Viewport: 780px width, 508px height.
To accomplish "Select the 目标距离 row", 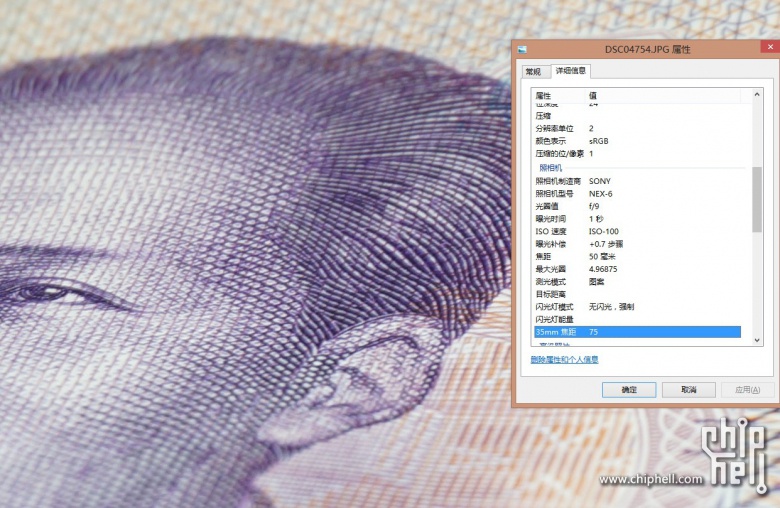I will click(638, 294).
